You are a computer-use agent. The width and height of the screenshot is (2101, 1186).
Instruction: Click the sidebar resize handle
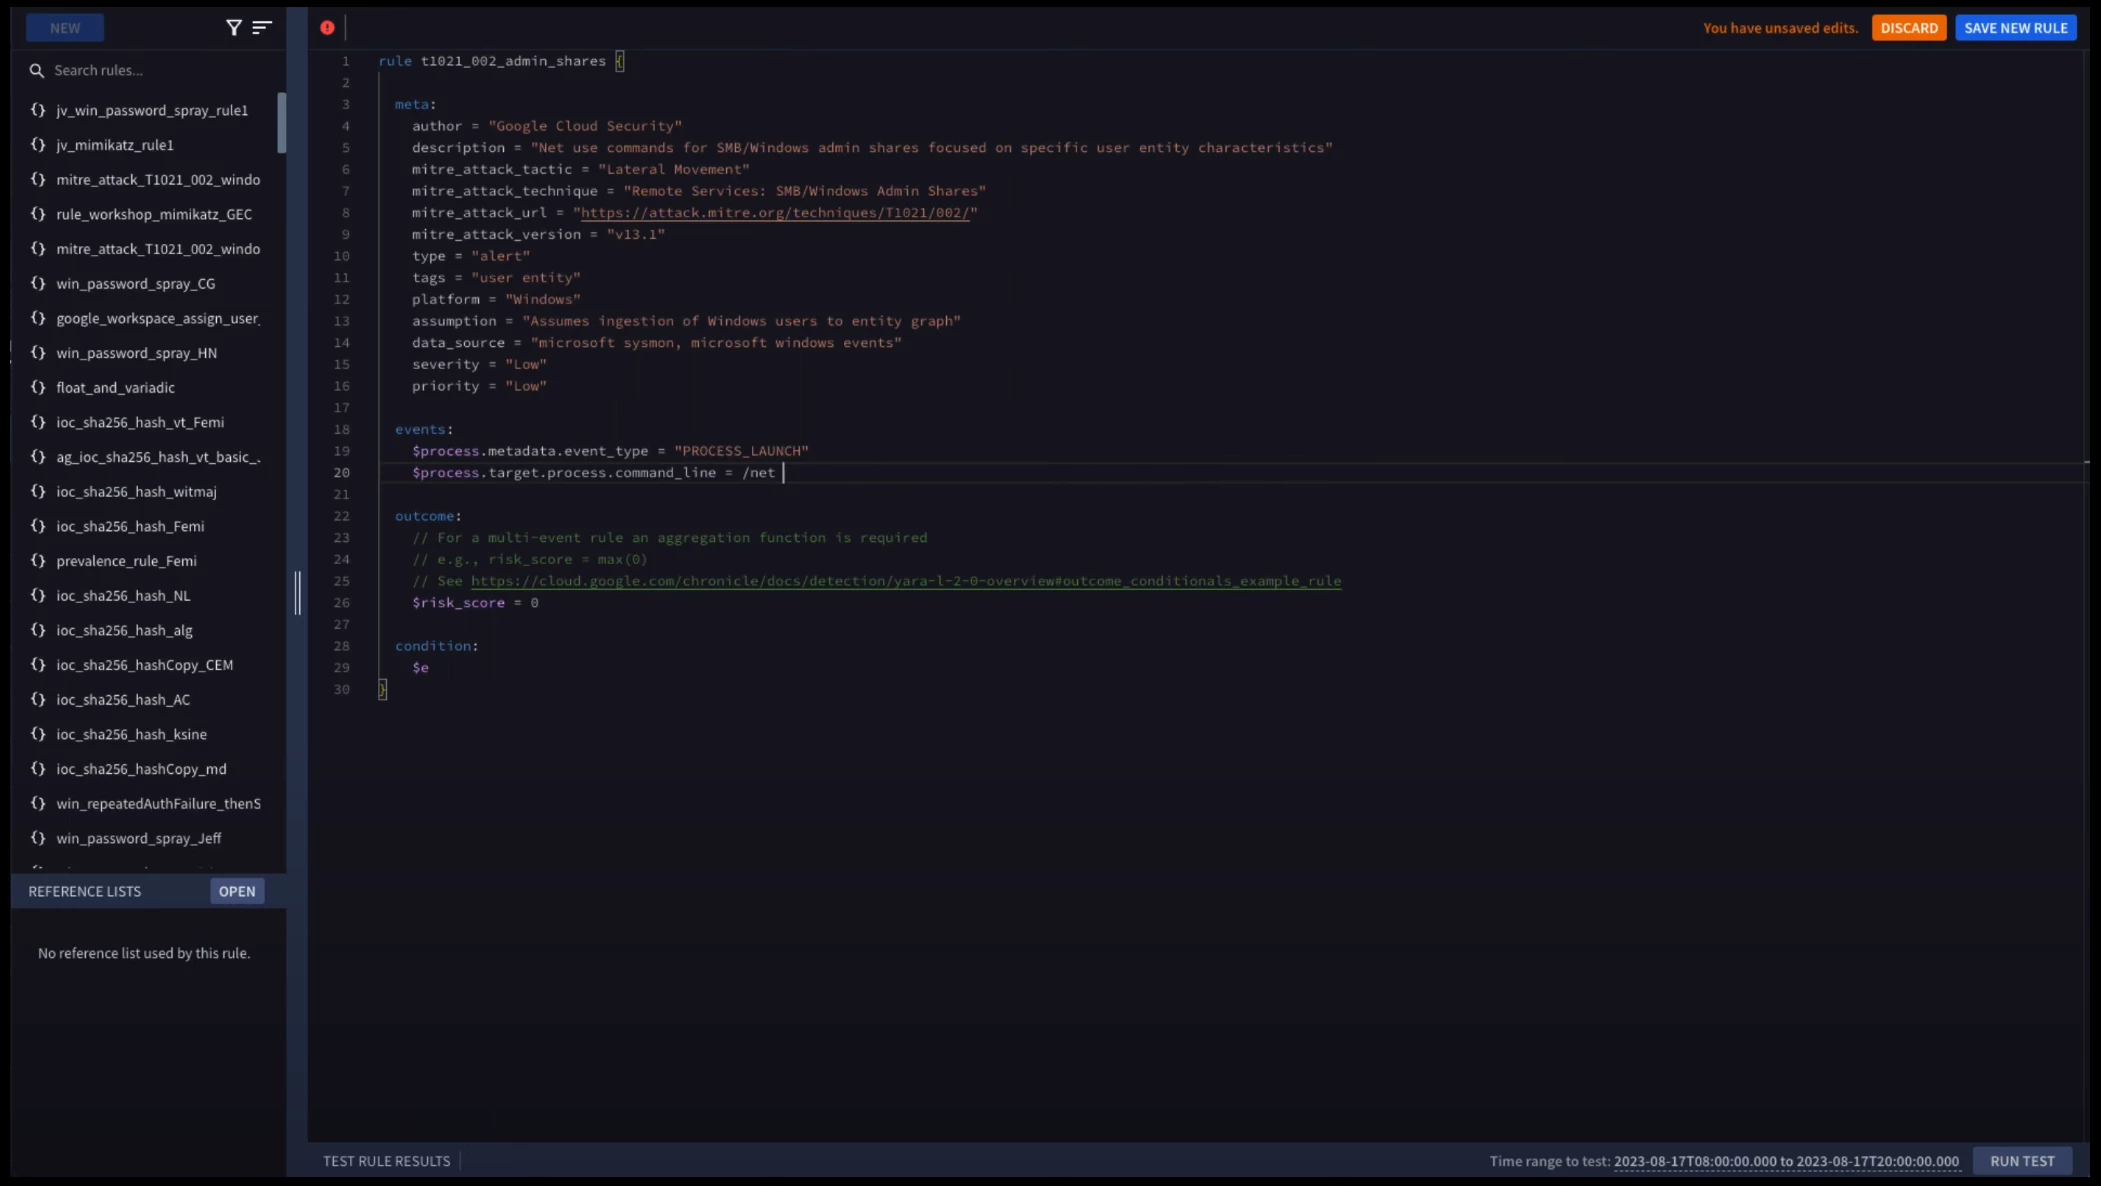(x=297, y=593)
